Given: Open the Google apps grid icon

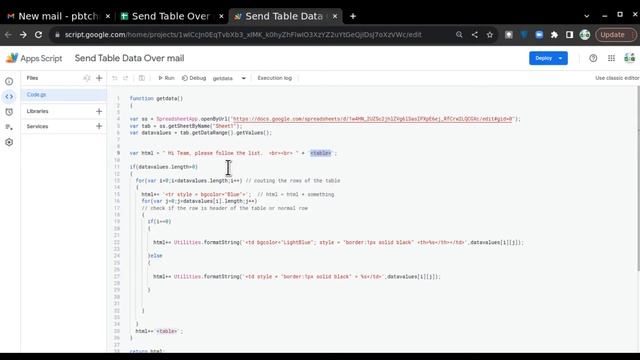Looking at the screenshot, I should (x=611, y=58).
